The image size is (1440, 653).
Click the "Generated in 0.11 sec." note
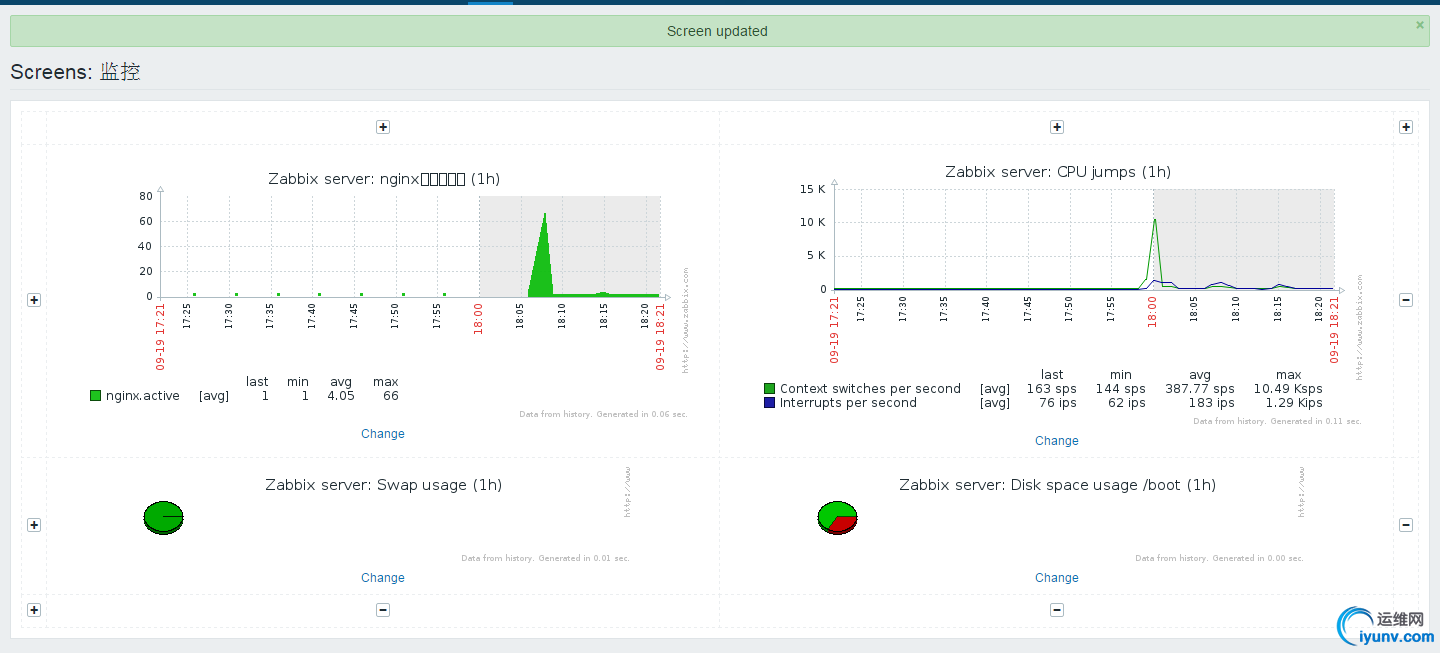tap(1316, 421)
